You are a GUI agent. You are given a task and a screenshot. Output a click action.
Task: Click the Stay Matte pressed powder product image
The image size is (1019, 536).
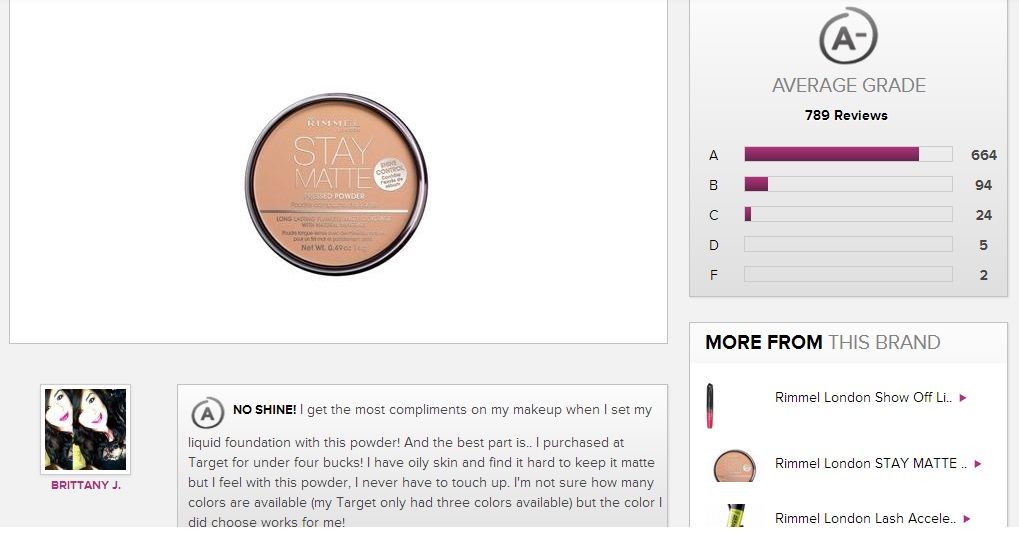pos(336,184)
